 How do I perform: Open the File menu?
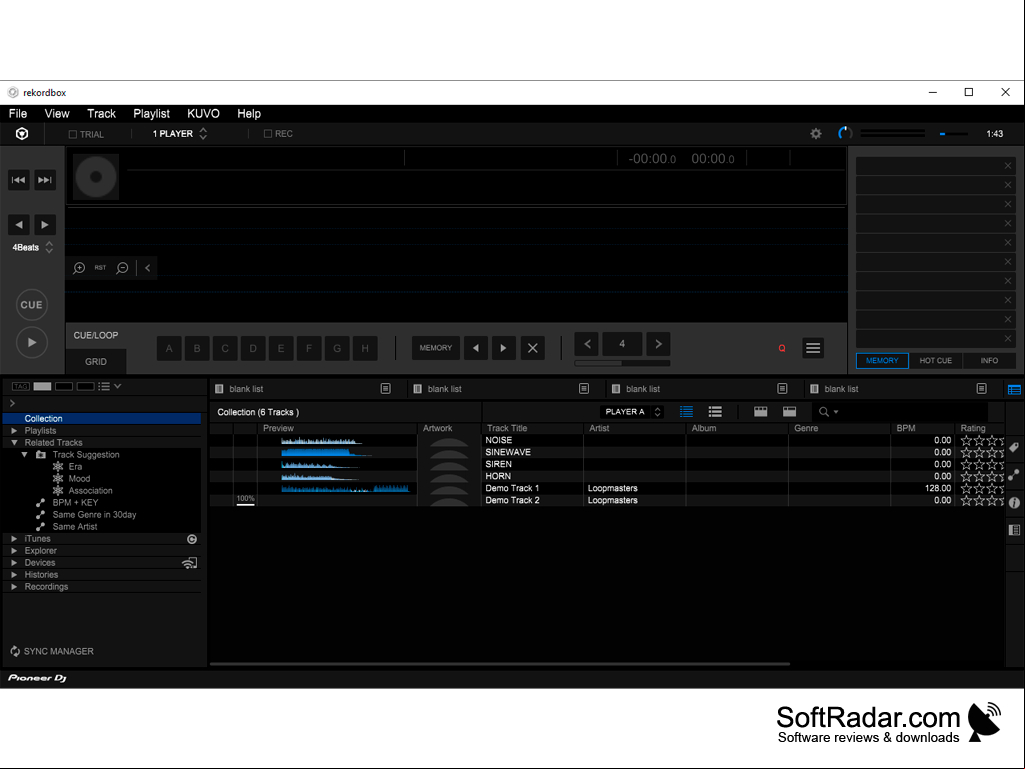(x=18, y=114)
